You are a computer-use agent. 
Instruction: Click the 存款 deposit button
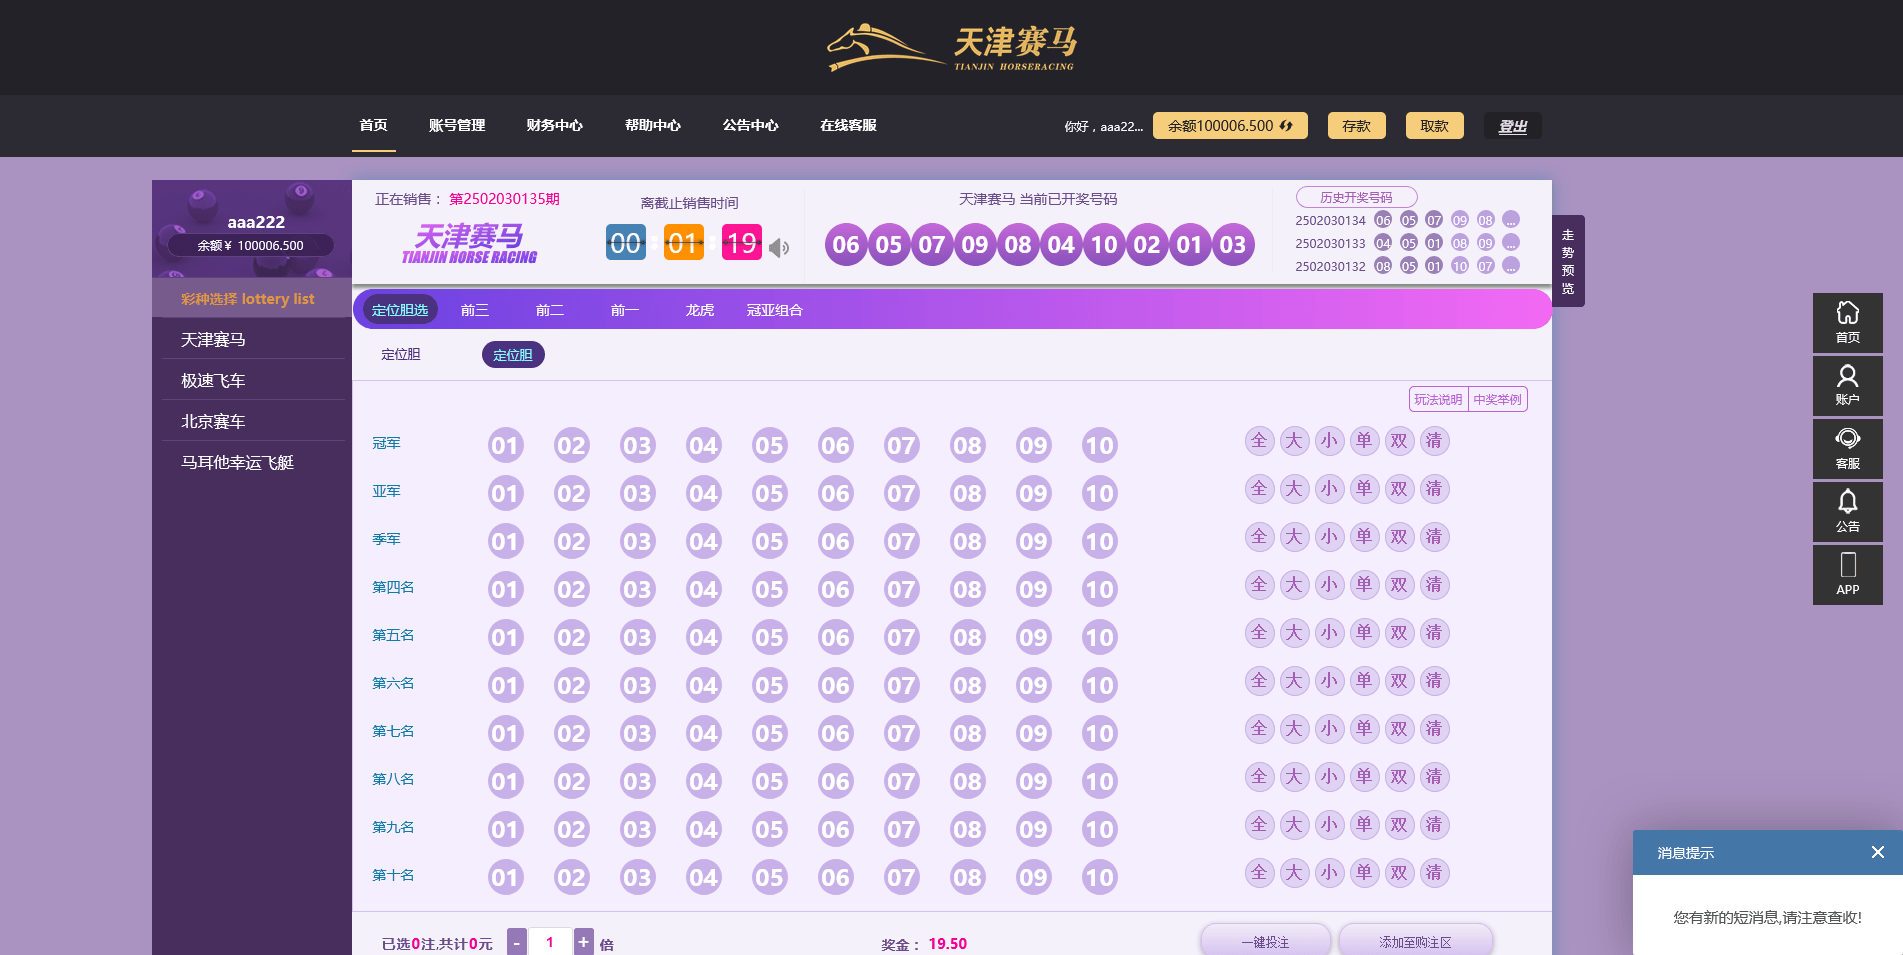tap(1356, 126)
